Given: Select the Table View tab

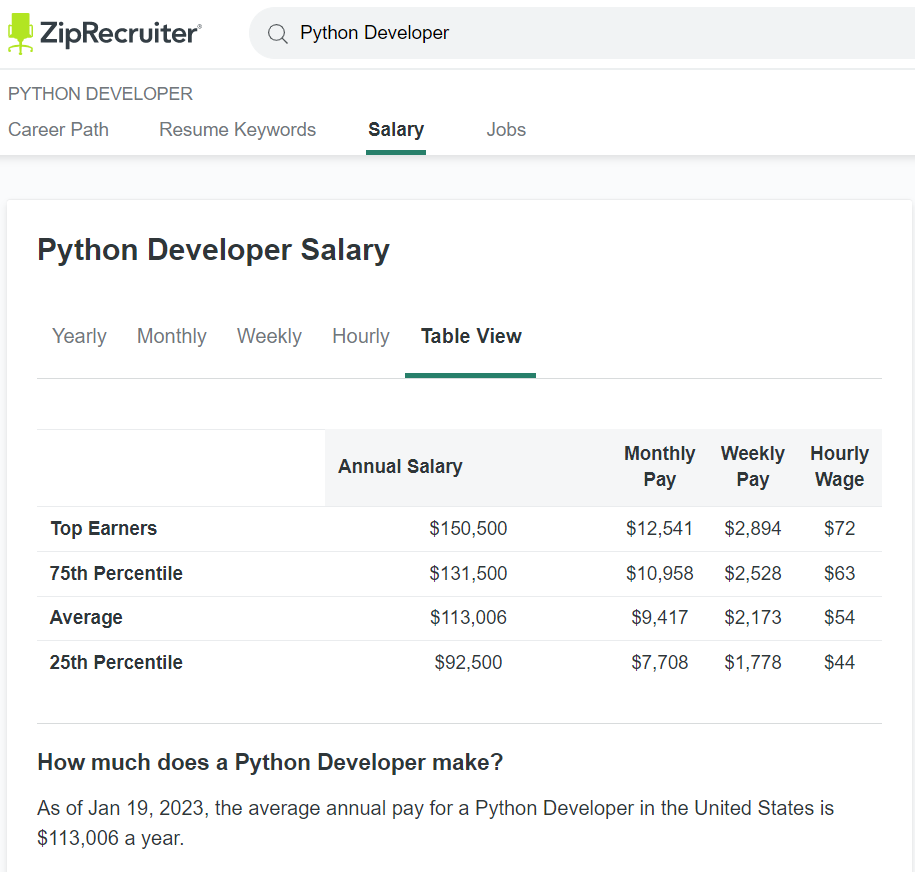Looking at the screenshot, I should pos(471,337).
